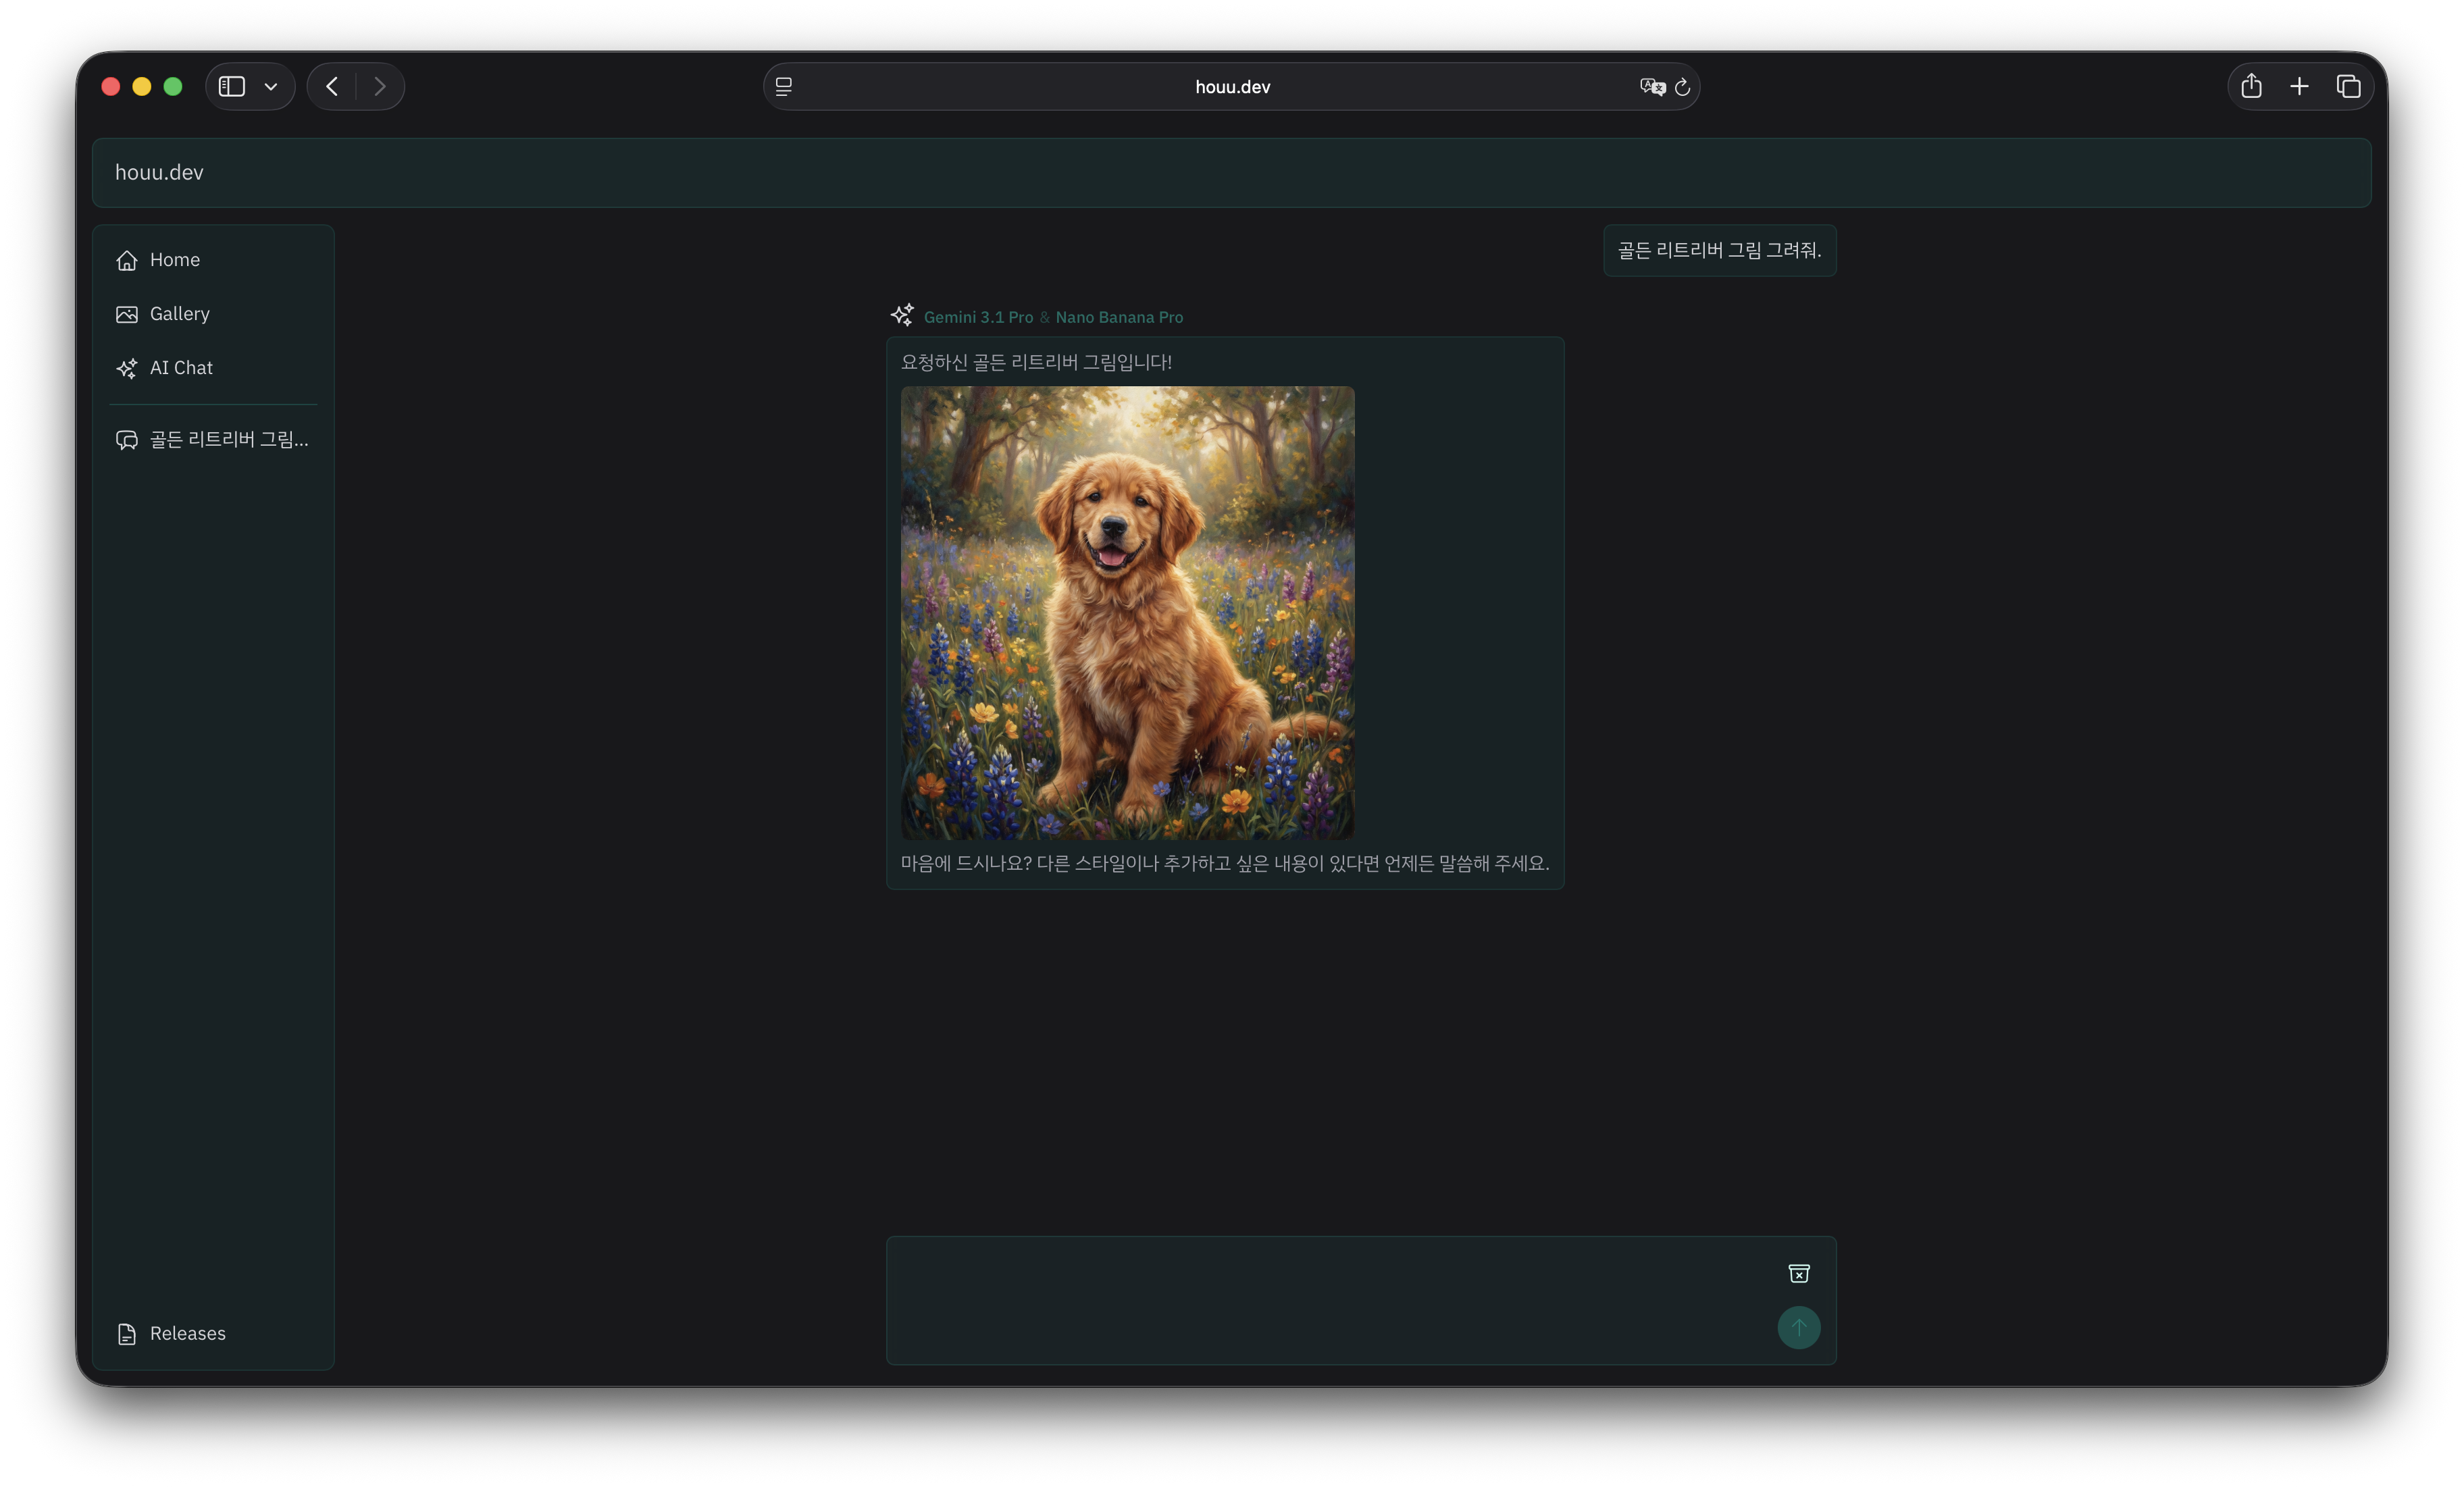Image resolution: width=2464 pixels, height=1487 pixels.
Task: Show the tab overview icon
Action: pos(2349,86)
